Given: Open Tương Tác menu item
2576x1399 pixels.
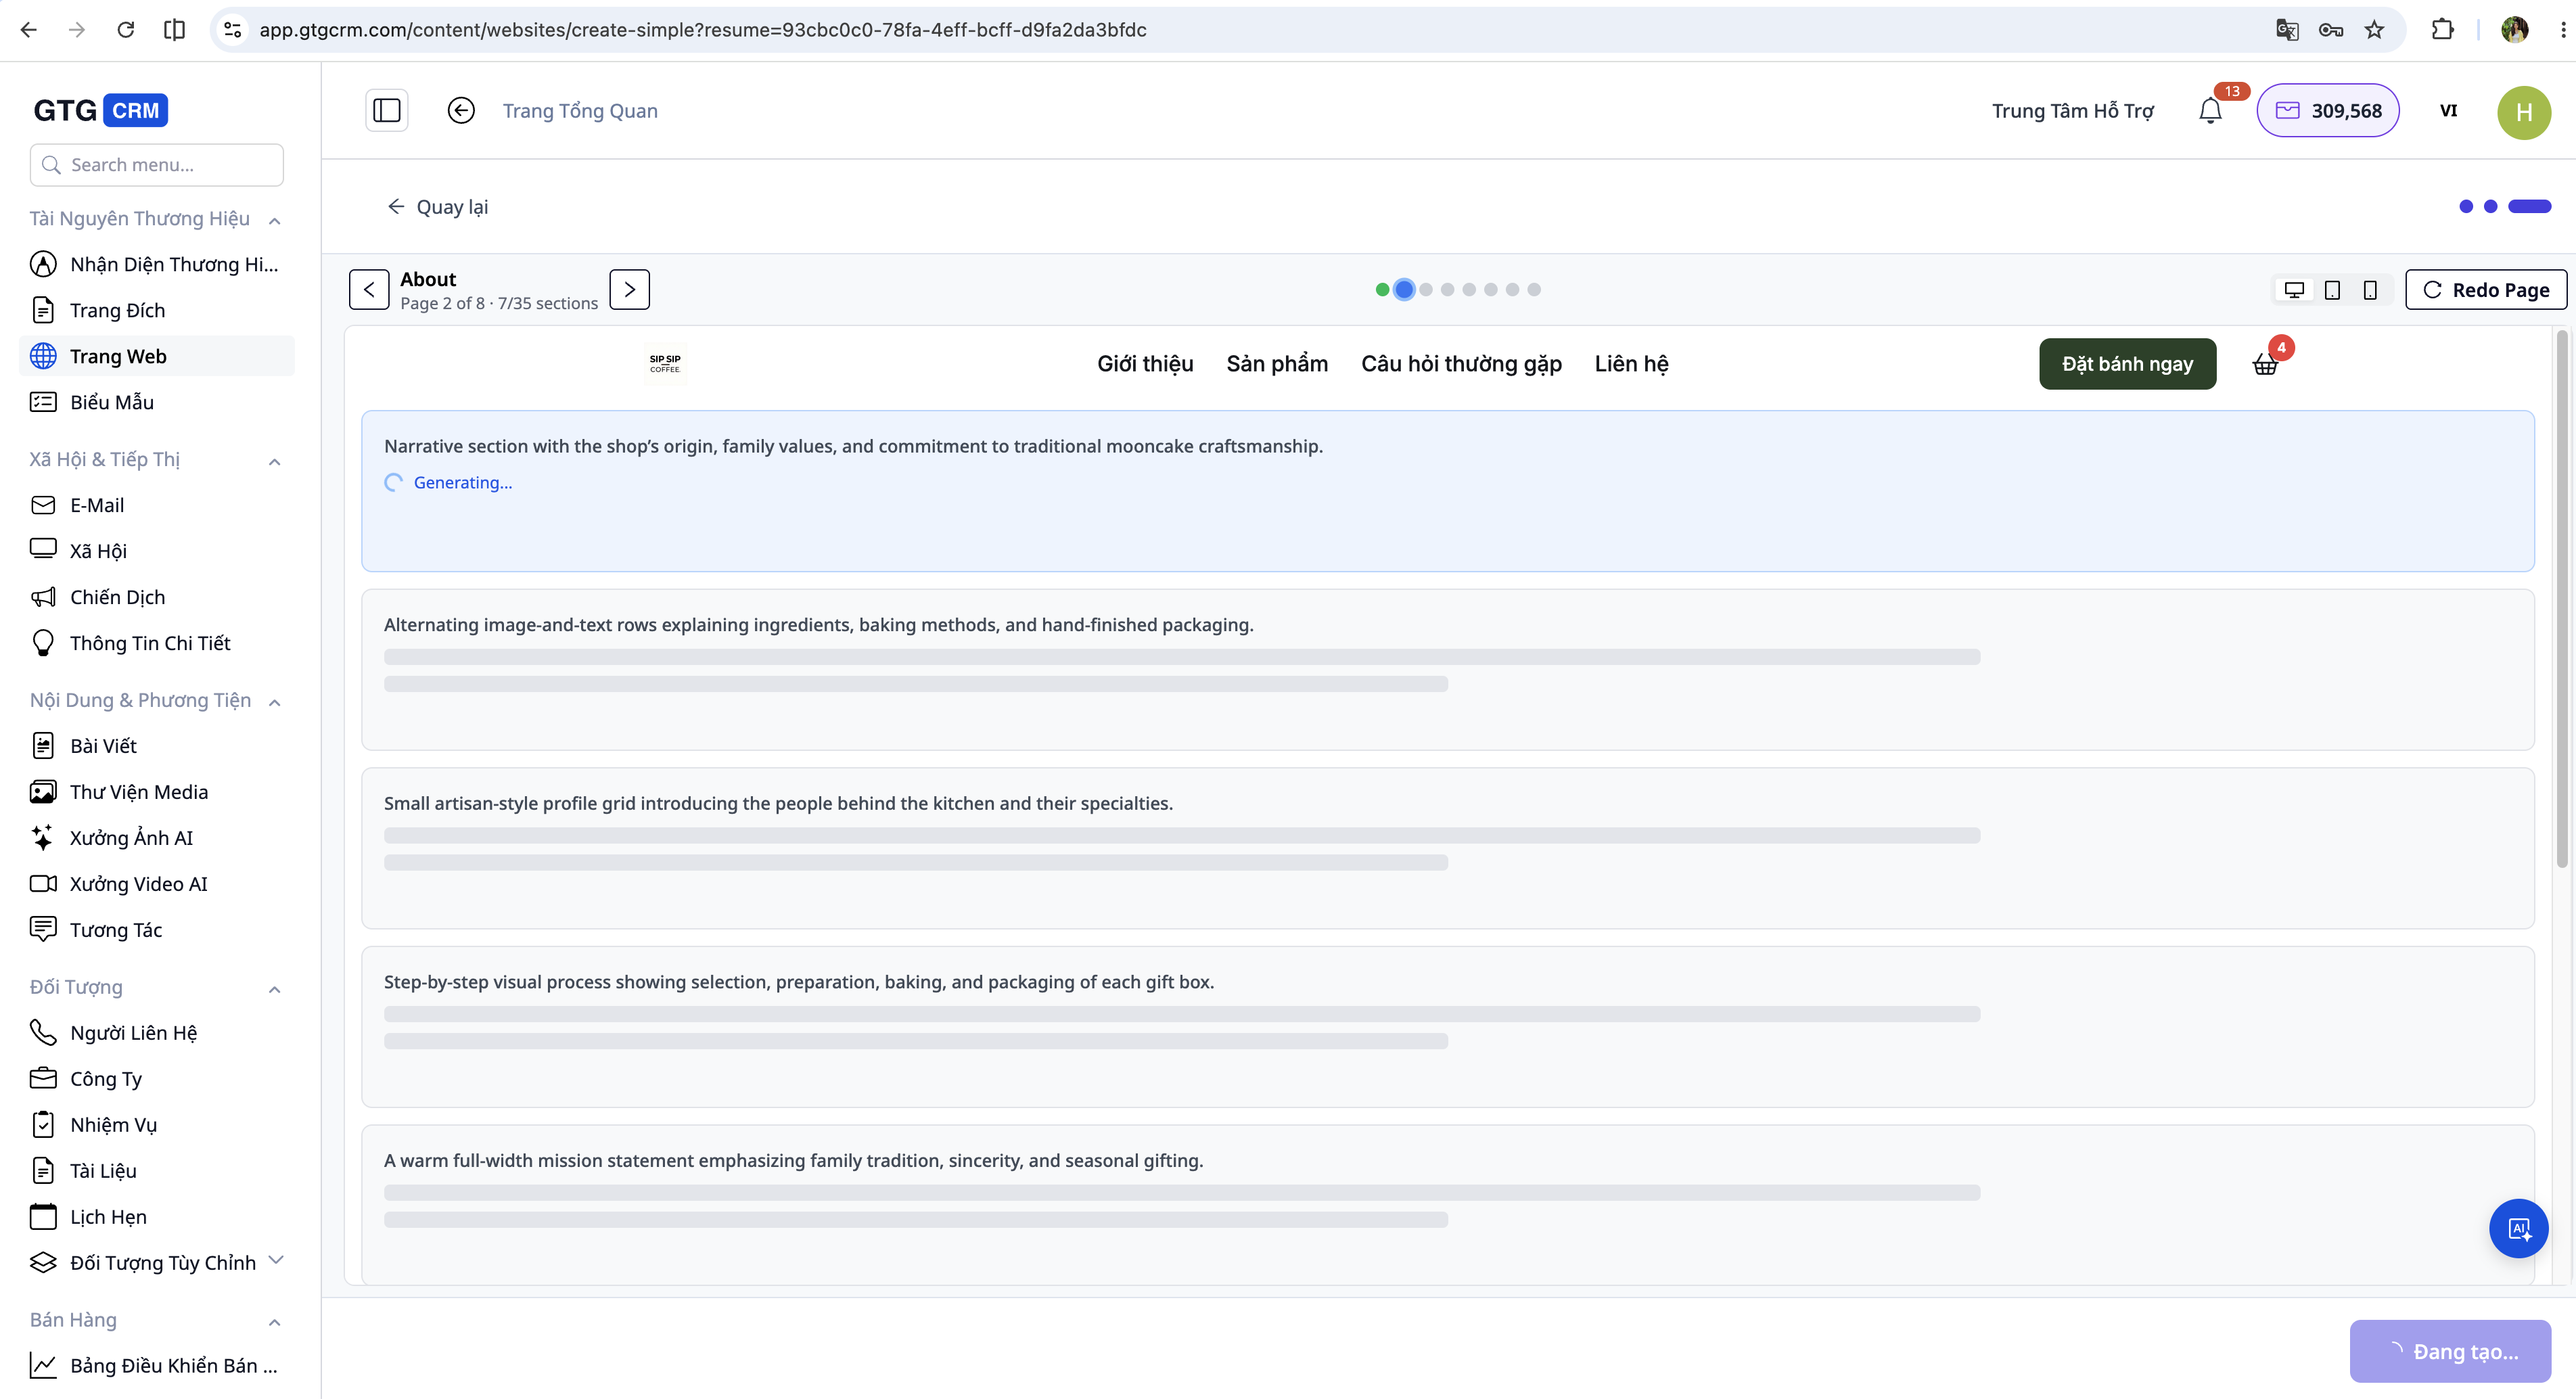Looking at the screenshot, I should pos(157,930).
